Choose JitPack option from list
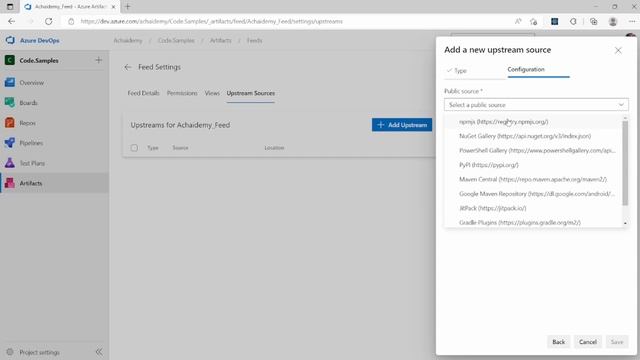Image resolution: width=640 pixels, height=360 pixels. 533,208
